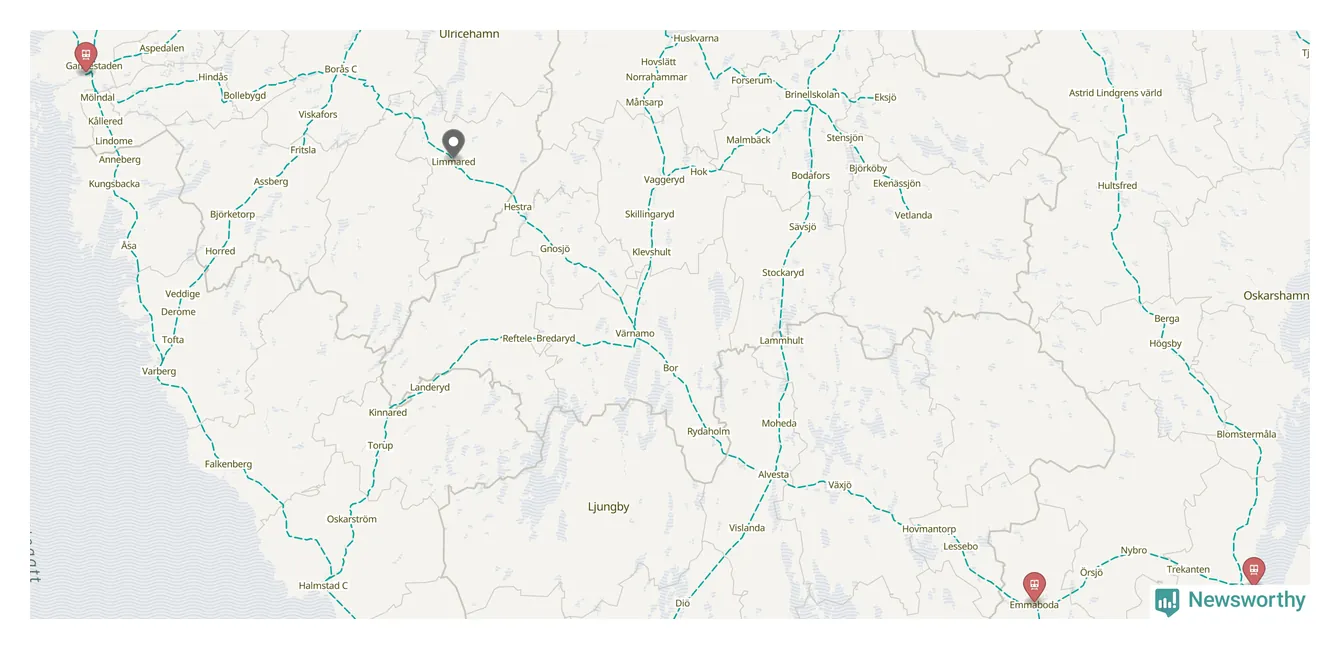This screenshot has width=1340, height=649.
Task: Open the red train marker near Trekanten
Action: click(1254, 570)
